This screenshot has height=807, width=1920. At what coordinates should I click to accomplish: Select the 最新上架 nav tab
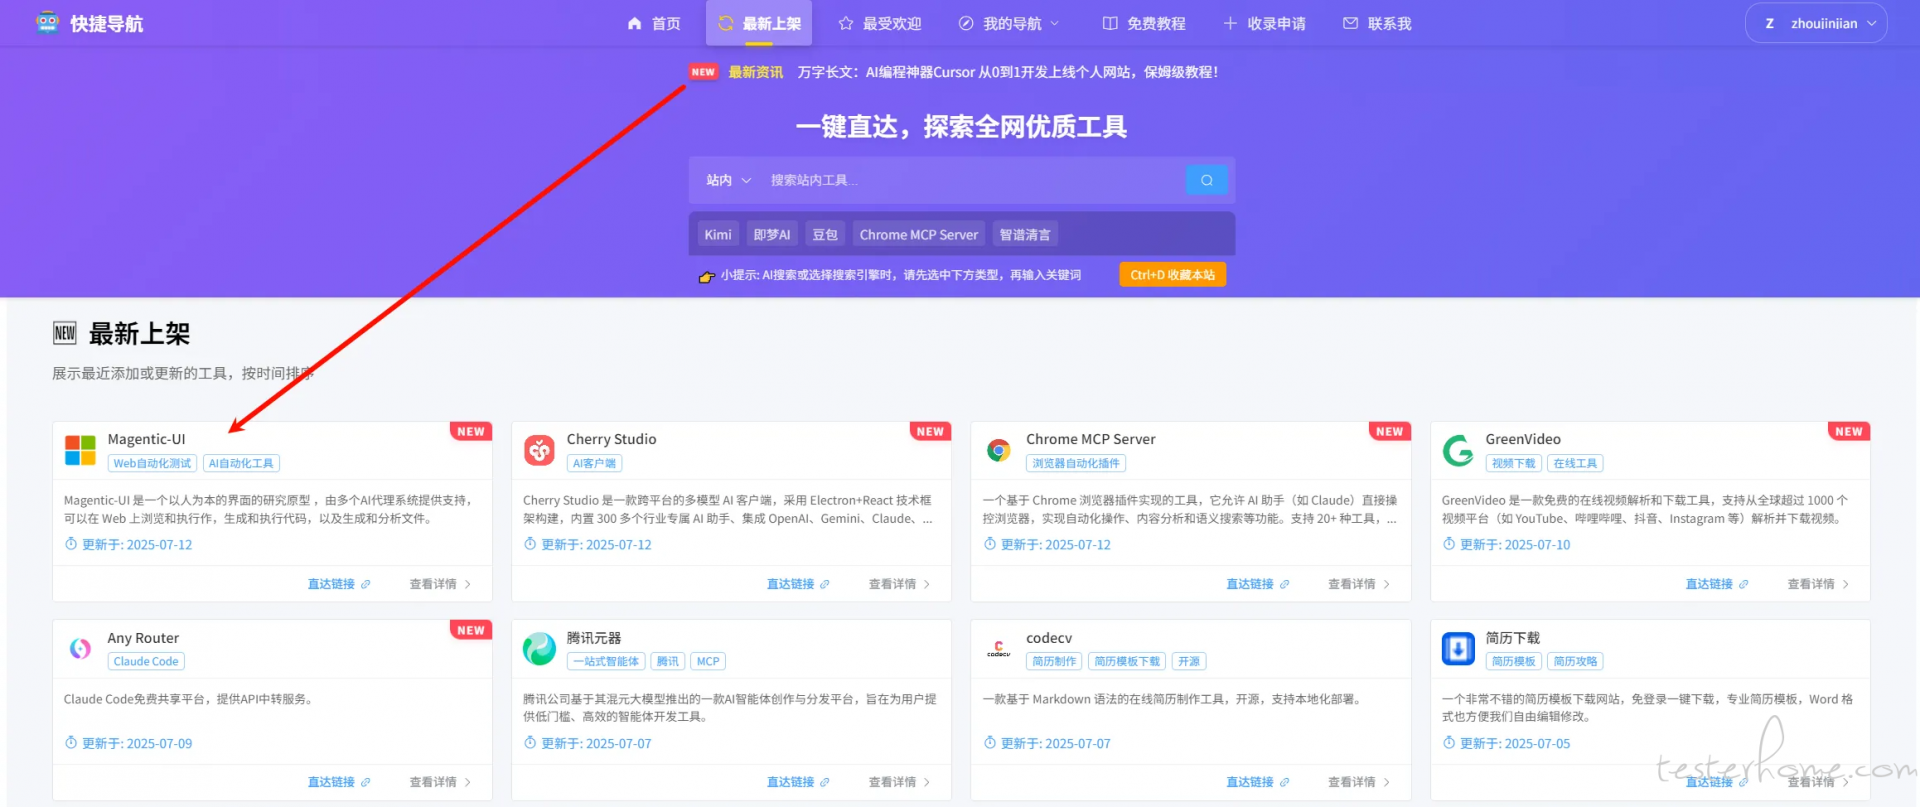click(x=759, y=23)
